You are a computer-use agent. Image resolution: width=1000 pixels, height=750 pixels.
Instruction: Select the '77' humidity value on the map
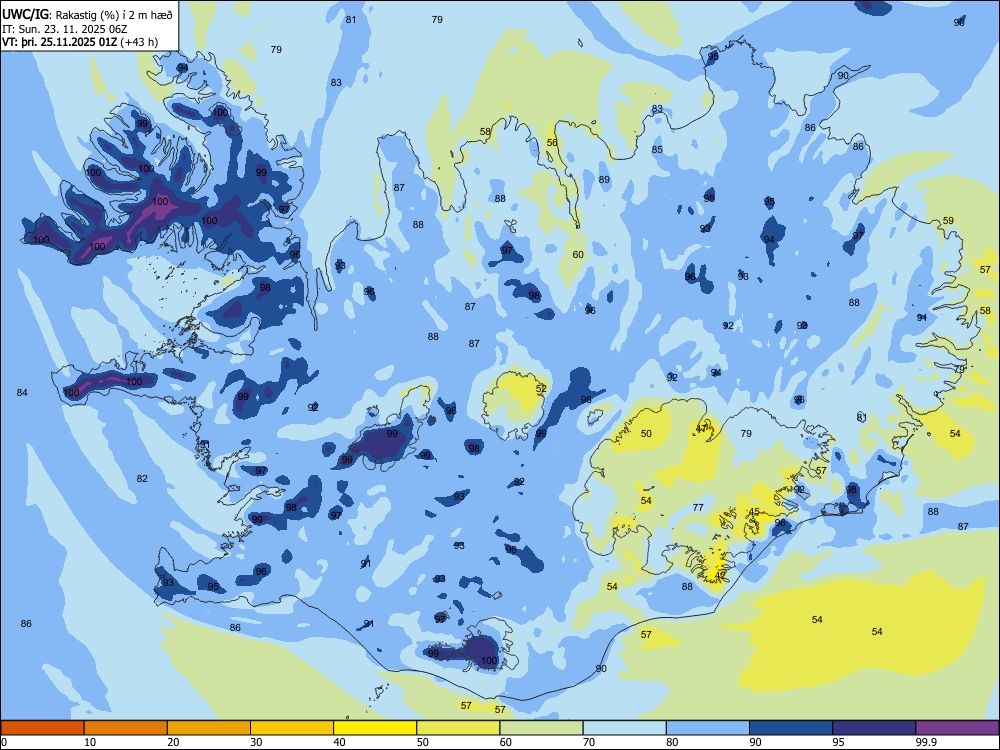pyautogui.click(x=698, y=508)
